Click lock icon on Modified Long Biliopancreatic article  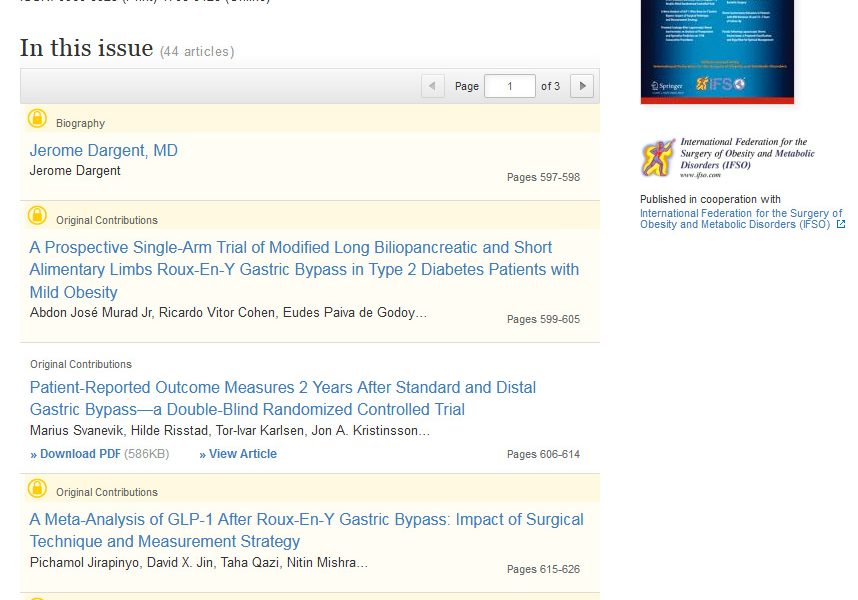pos(37,216)
